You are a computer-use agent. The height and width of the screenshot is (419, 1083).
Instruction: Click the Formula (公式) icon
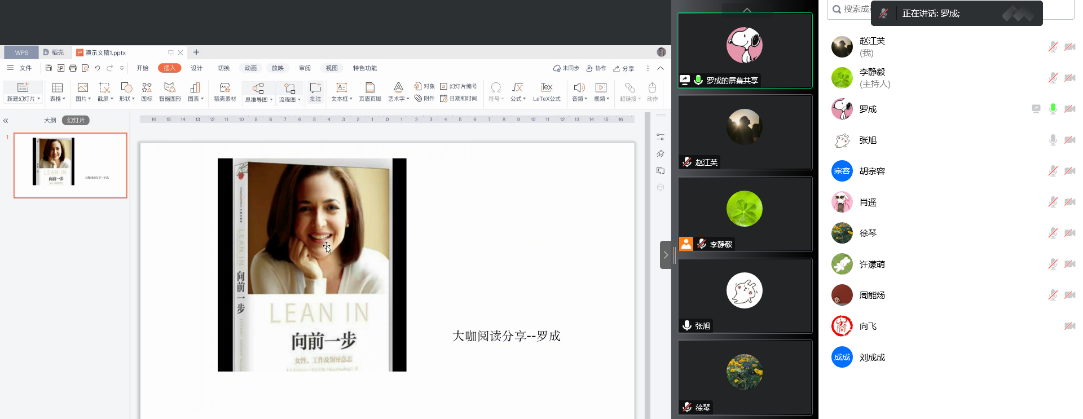point(517,87)
